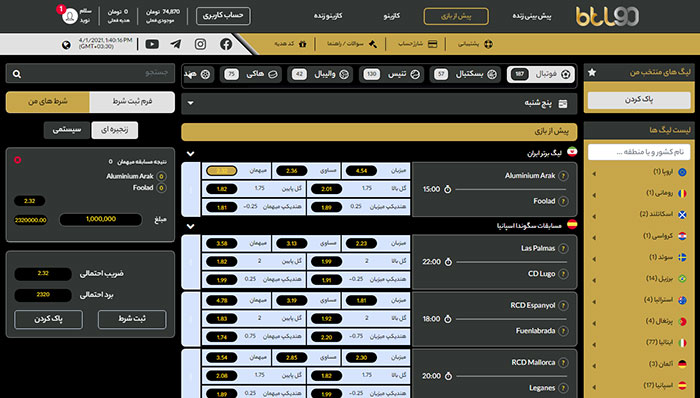Screen dimensions: 700x398
Task: Open the Facebook social link
Action: pos(226,44)
